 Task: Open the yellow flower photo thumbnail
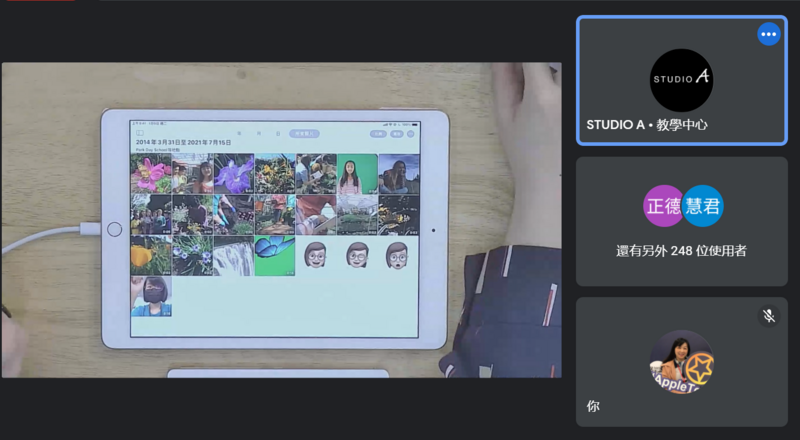[151, 255]
